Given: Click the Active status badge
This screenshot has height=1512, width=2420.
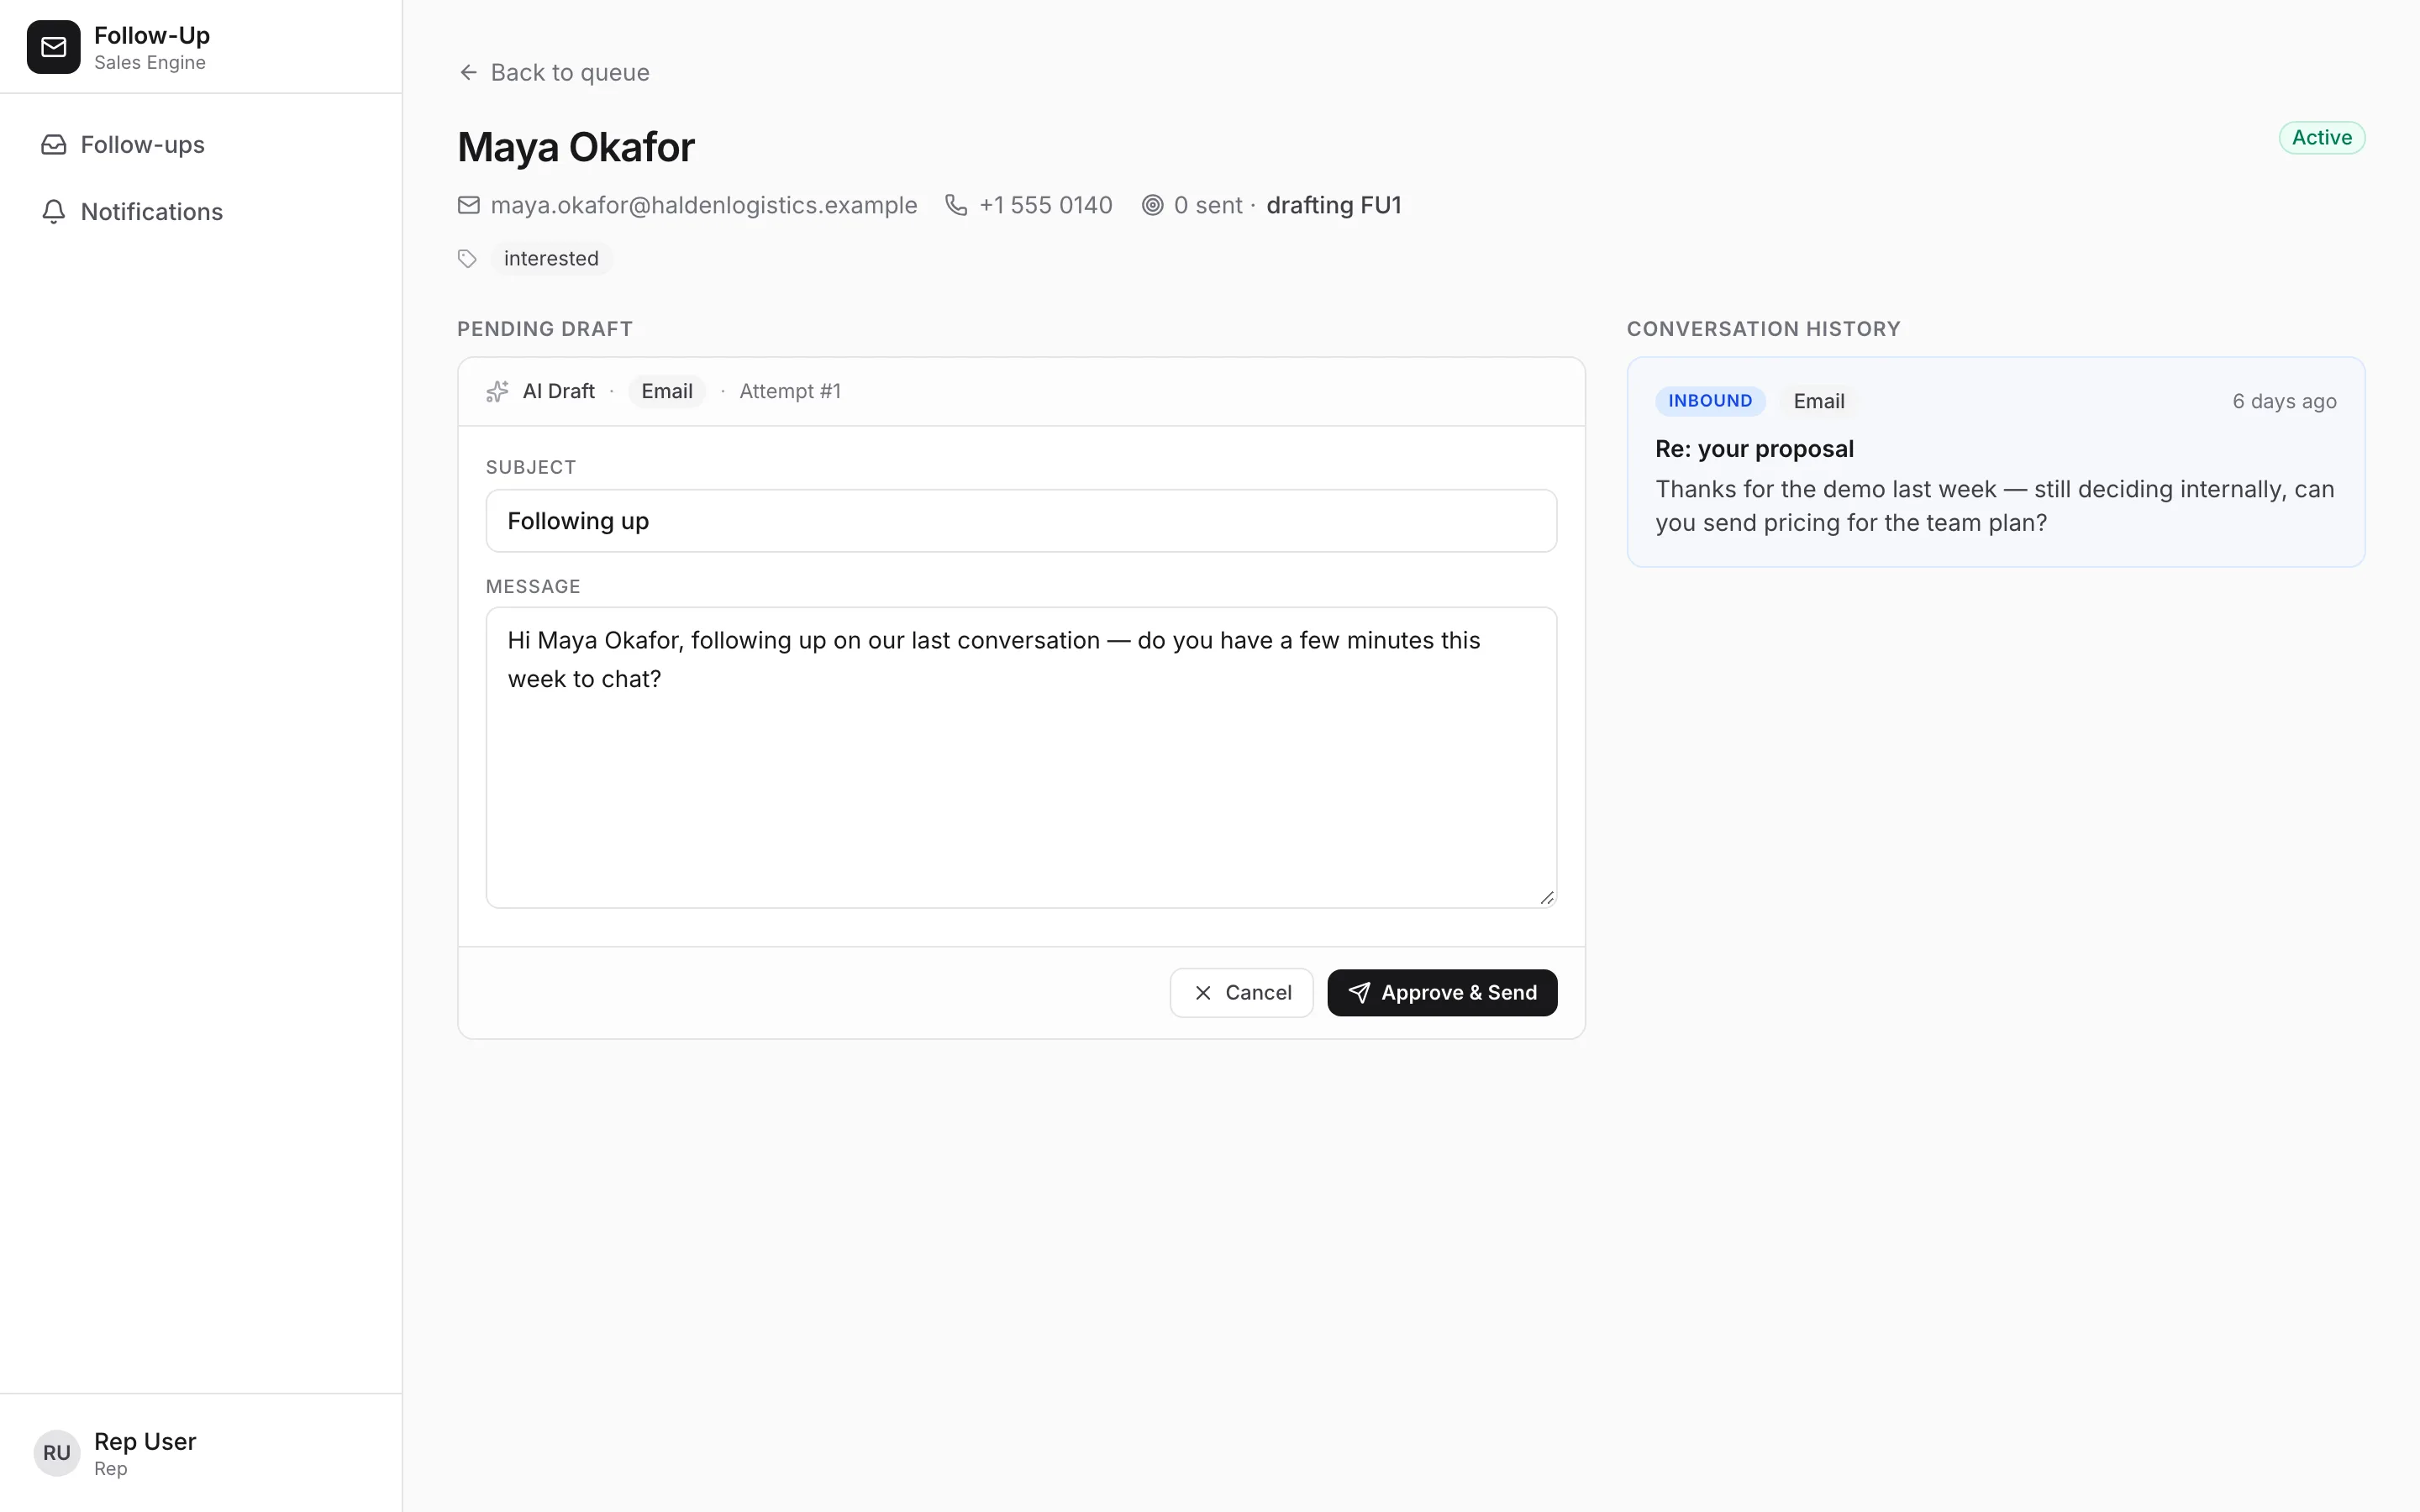Looking at the screenshot, I should click(2322, 138).
